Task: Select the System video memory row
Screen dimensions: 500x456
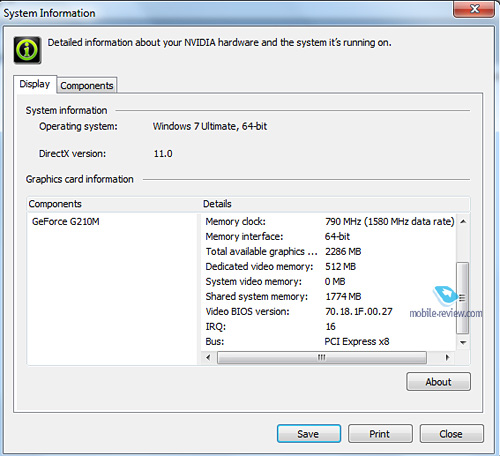Action: coord(329,282)
